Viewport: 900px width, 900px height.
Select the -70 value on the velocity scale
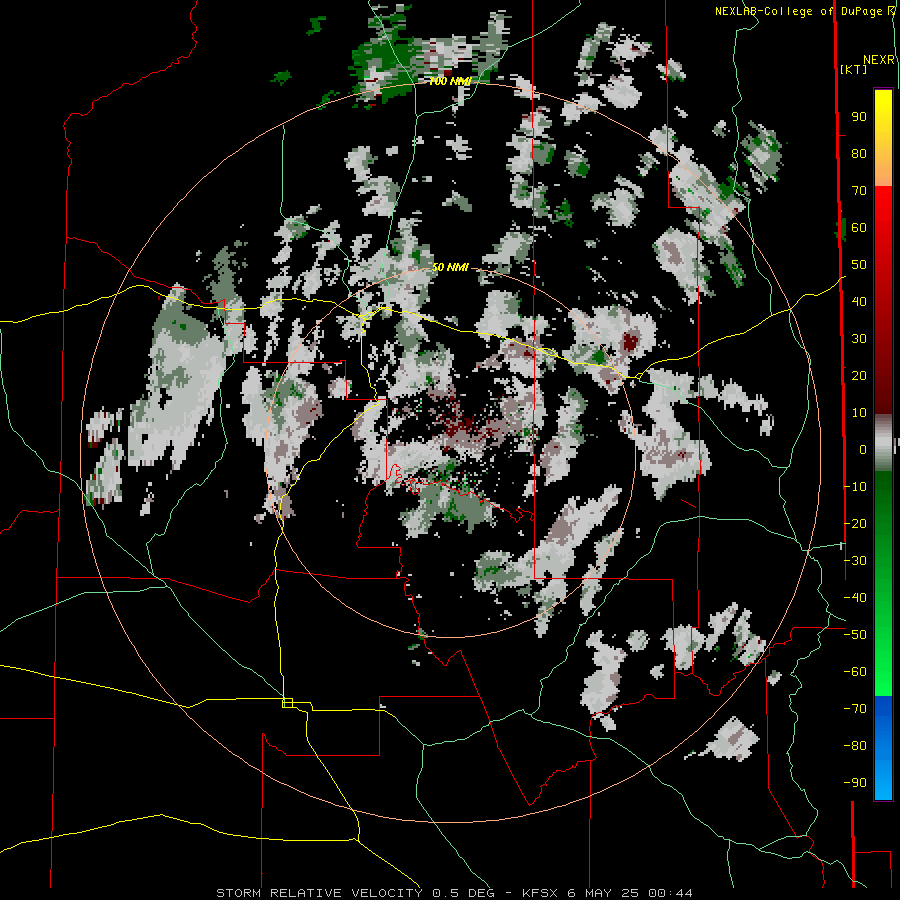pos(855,709)
